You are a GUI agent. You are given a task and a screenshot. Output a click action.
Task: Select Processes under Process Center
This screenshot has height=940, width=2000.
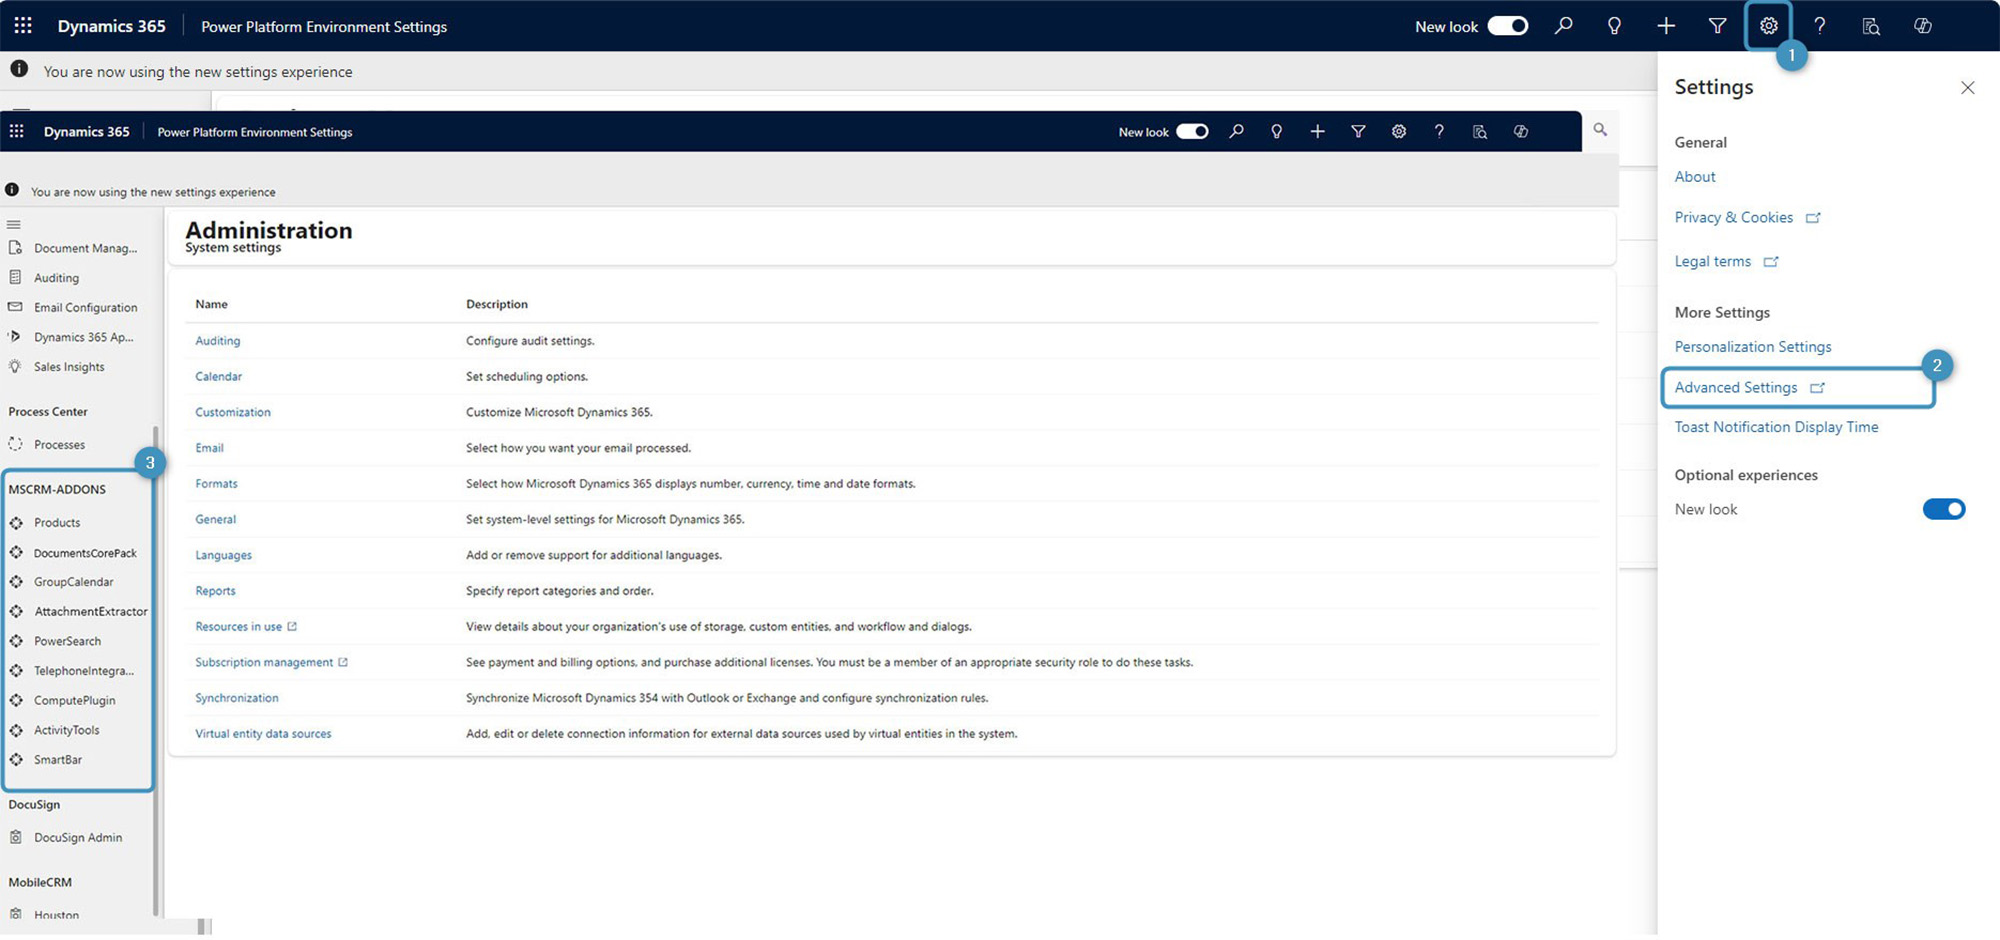click(x=58, y=444)
